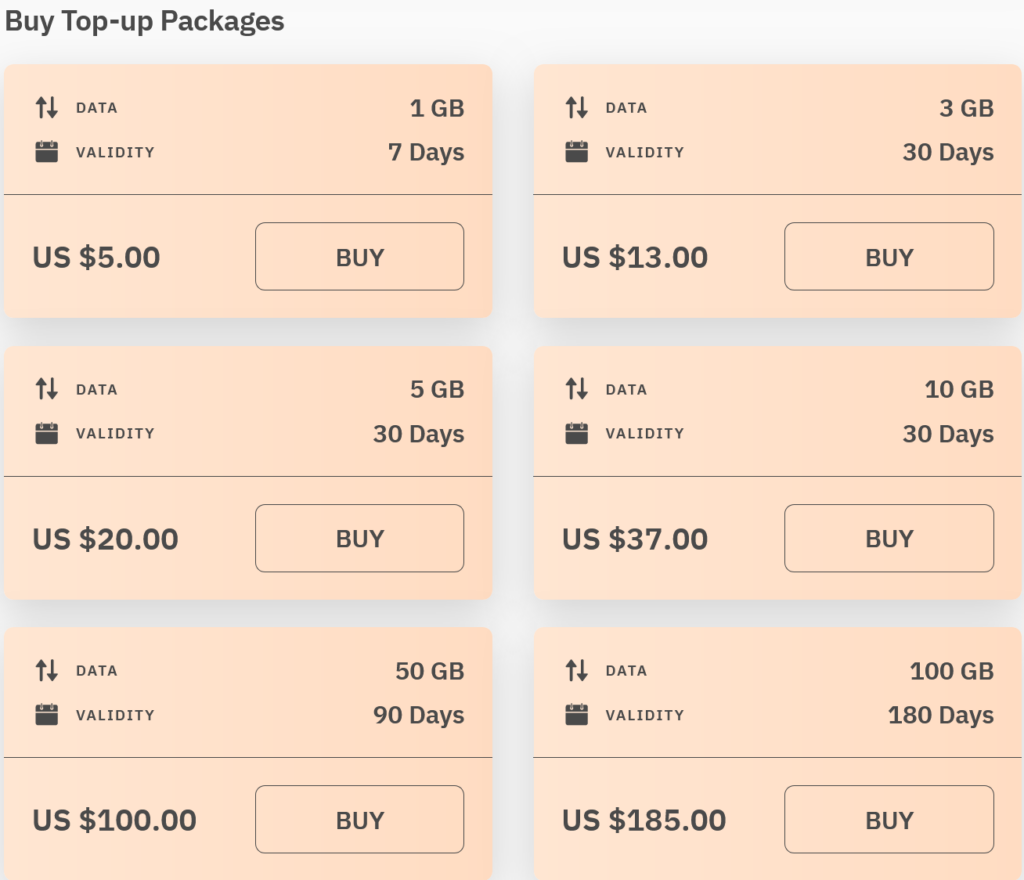Click the calendar icon in 7 Days package
This screenshot has height=880, width=1024.
47,153
